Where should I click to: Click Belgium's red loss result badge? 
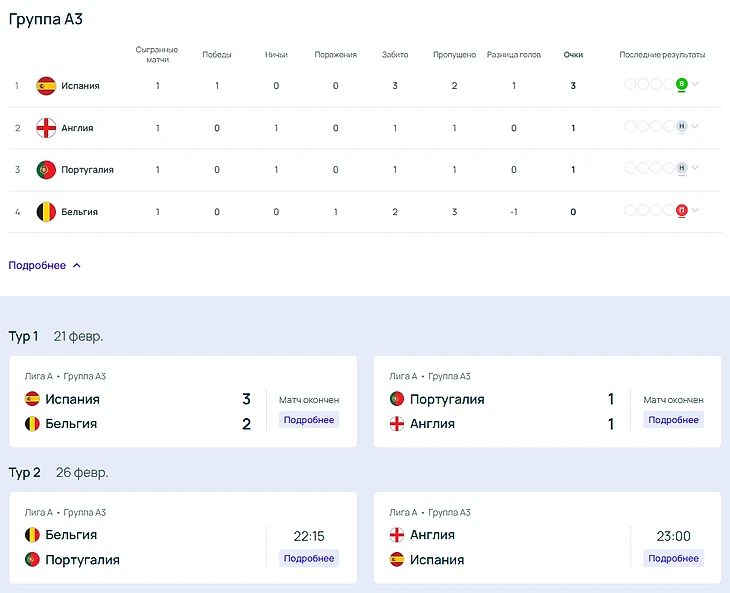681,211
